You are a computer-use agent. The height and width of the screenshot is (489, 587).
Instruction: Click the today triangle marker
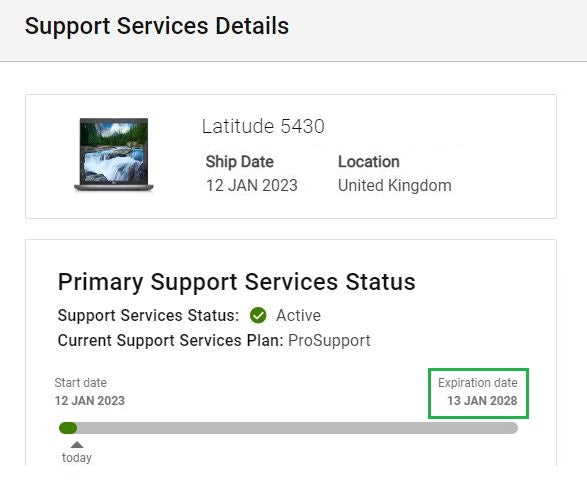click(x=77, y=444)
